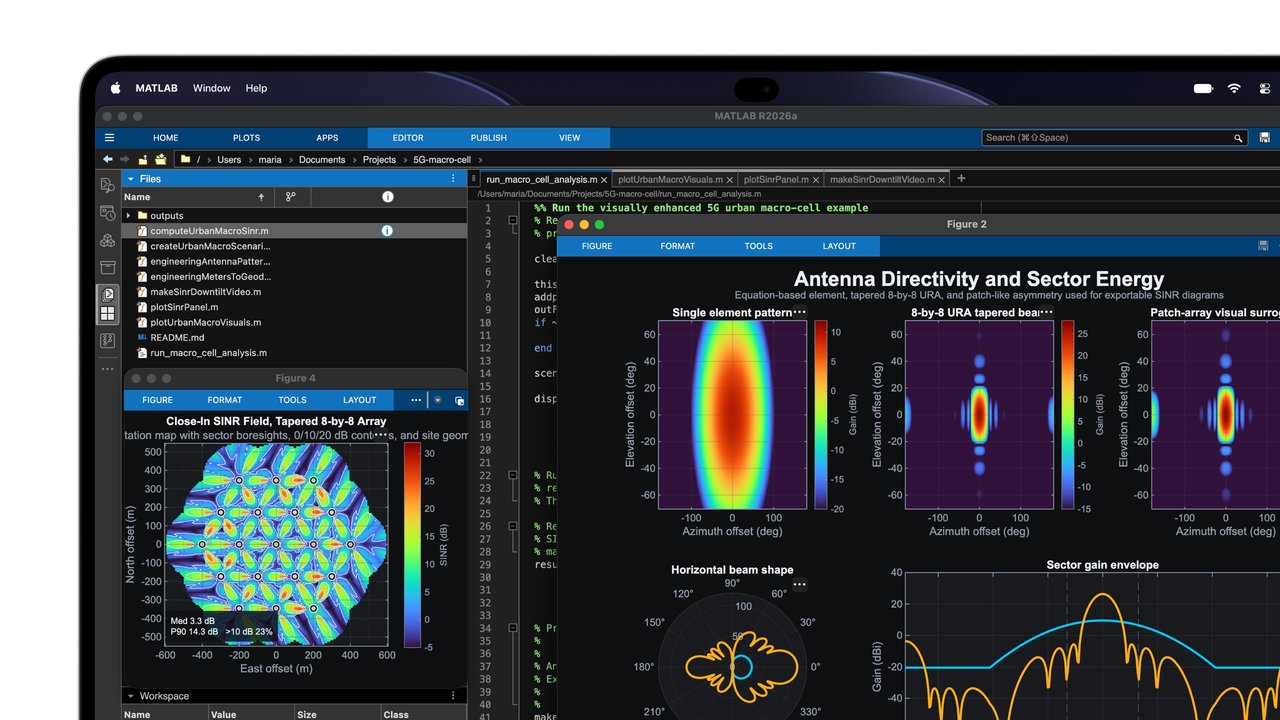Open the four-square grid sidebar icon
This screenshot has height=720, width=1280.
click(107, 314)
